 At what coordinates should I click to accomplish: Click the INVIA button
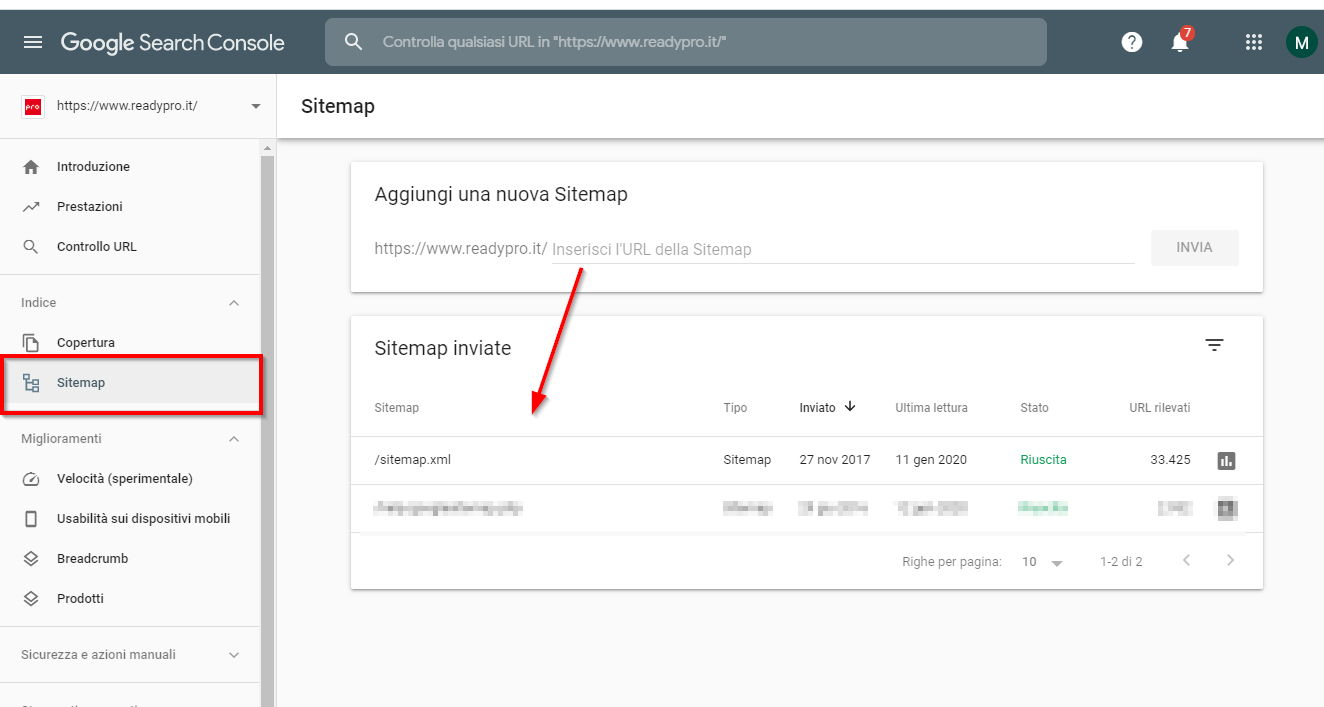[1194, 248]
